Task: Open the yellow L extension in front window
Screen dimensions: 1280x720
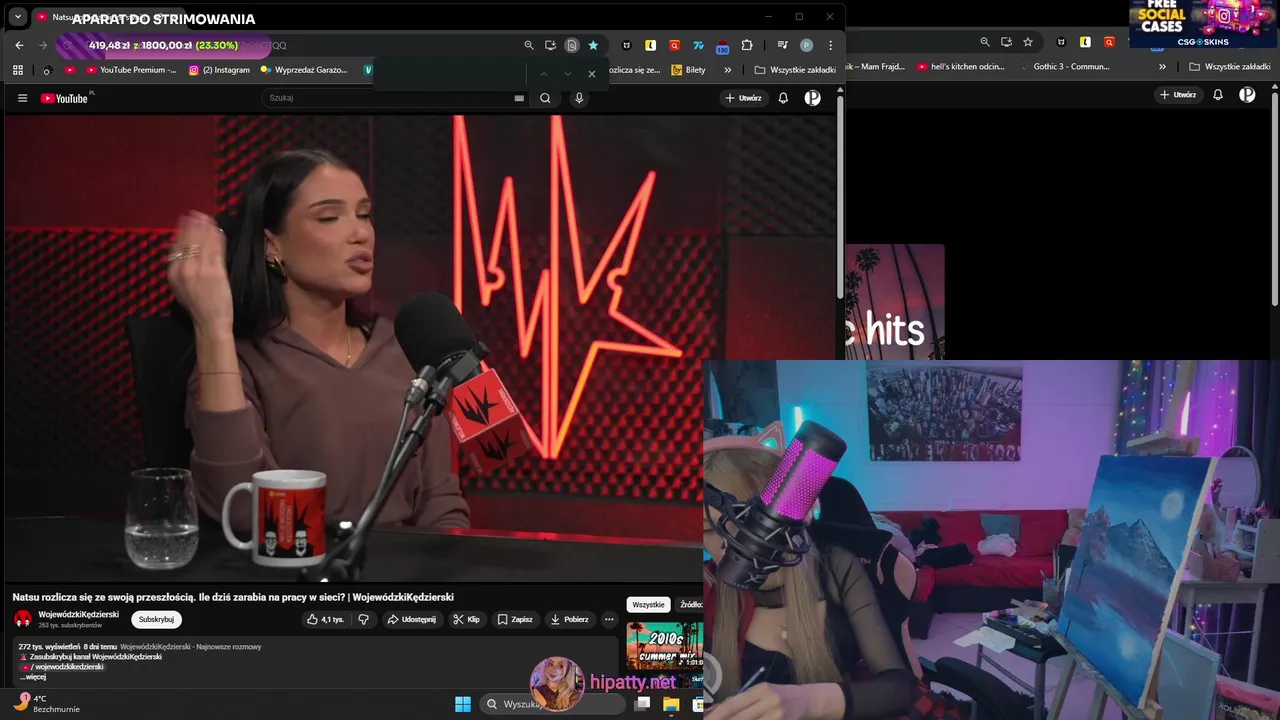Action: tap(651, 45)
